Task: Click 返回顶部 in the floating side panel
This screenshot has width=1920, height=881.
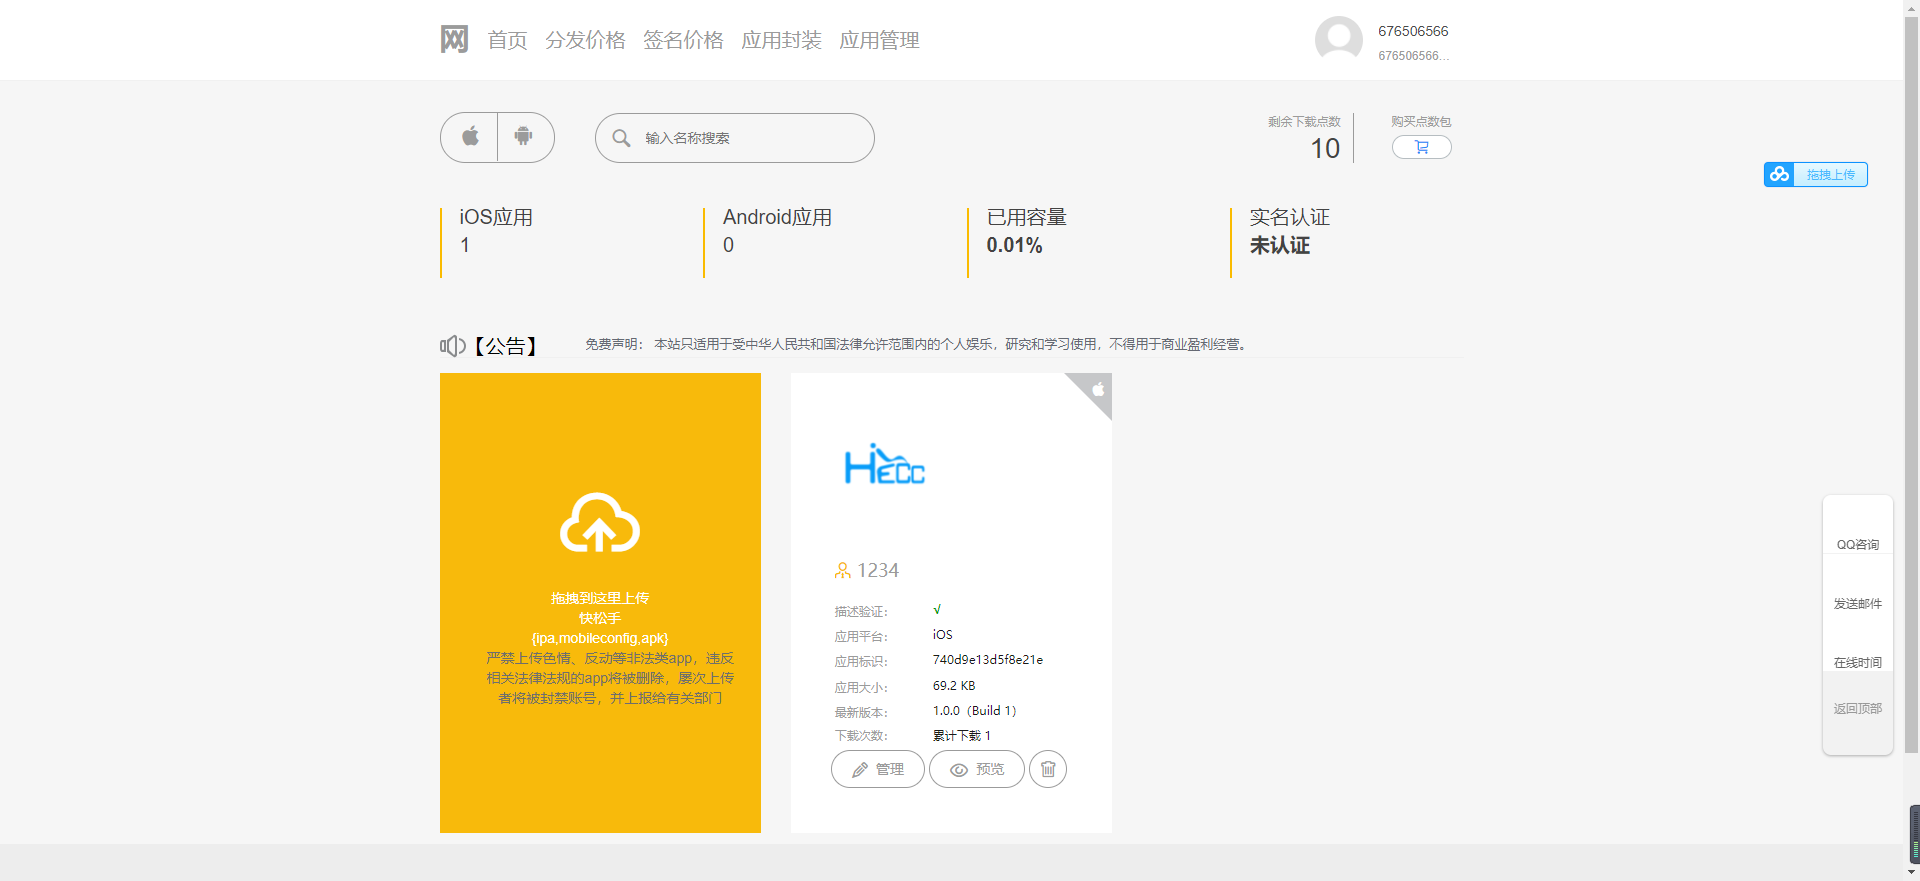Action: (x=1857, y=708)
